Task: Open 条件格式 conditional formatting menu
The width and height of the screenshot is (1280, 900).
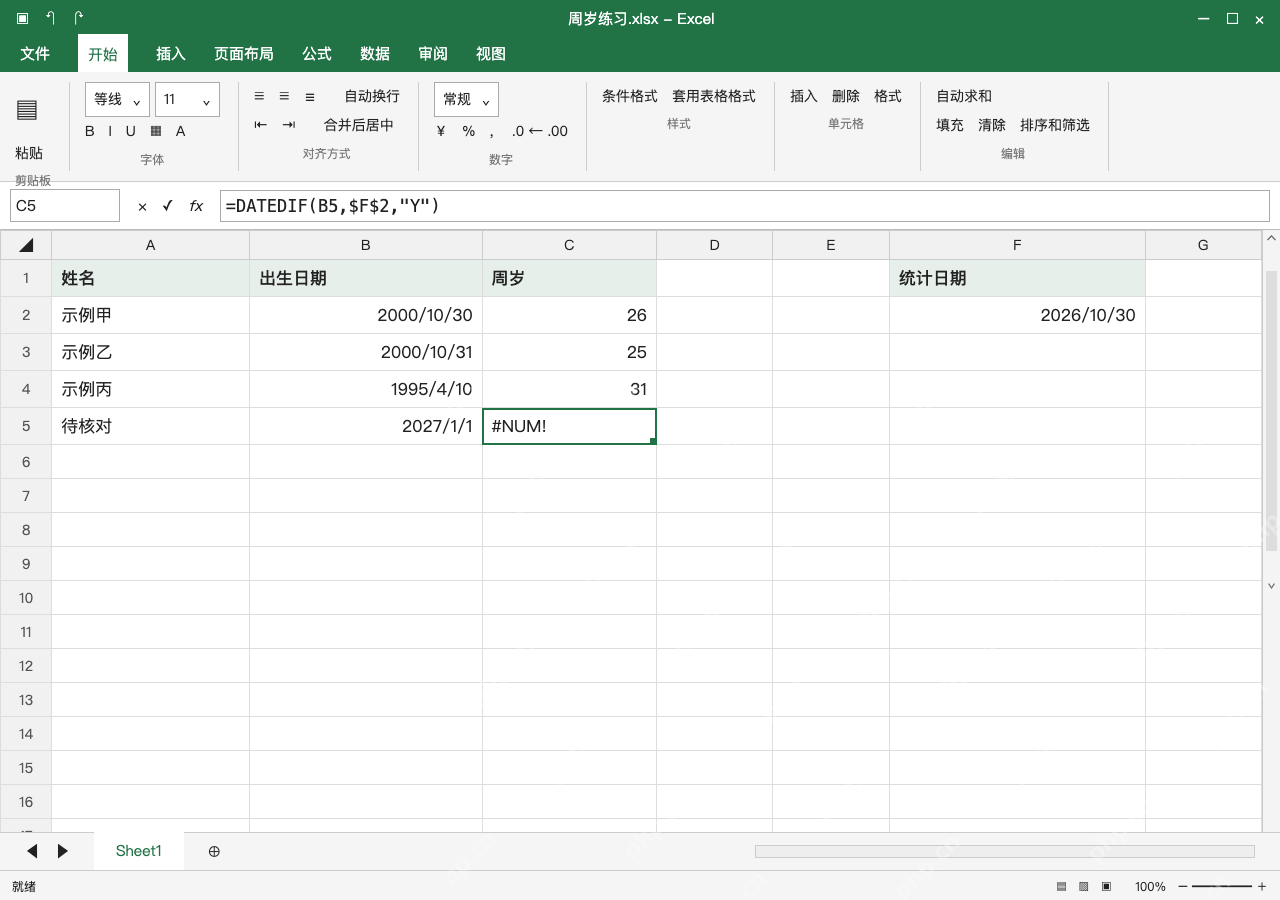Action: [630, 96]
